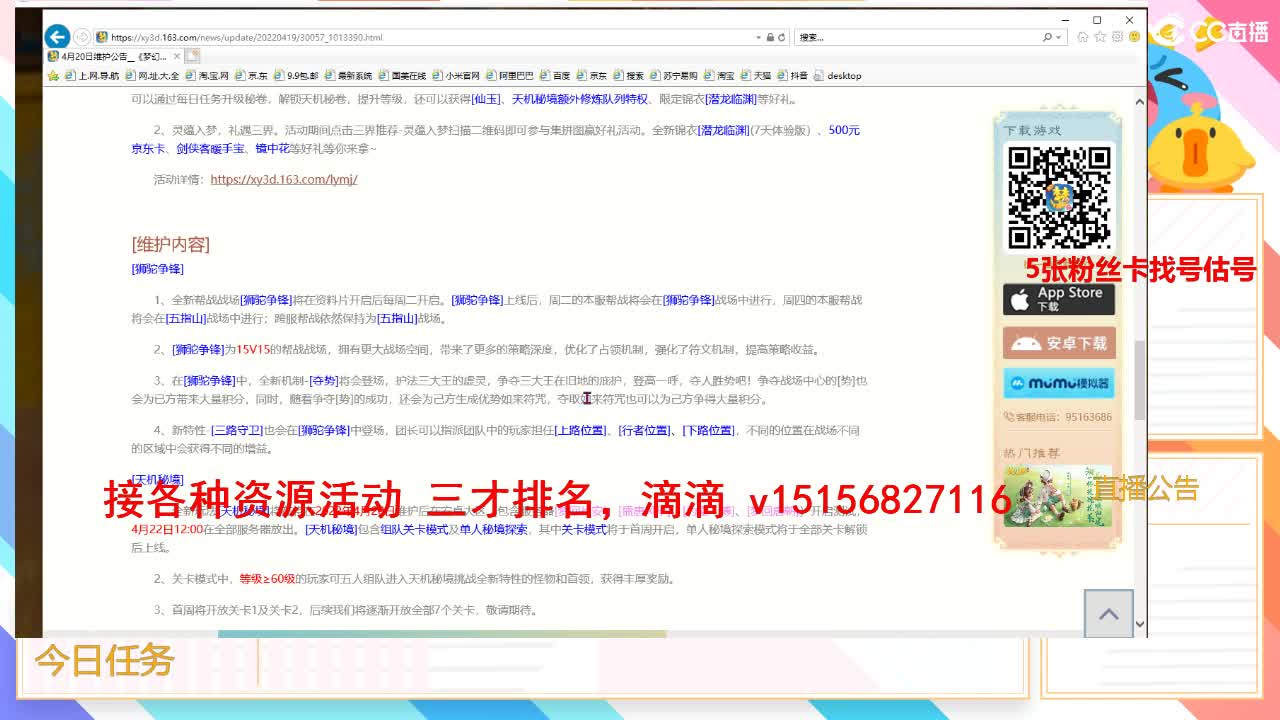
Task: Close the 4月20日维护公告 tab
Action: point(175,56)
